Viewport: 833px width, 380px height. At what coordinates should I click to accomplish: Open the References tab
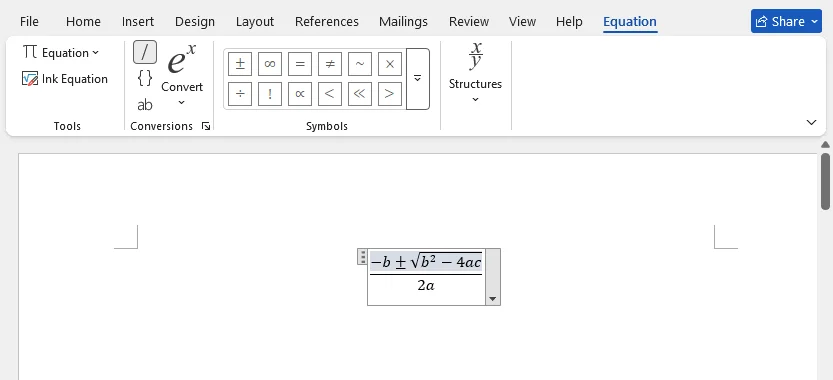327,22
